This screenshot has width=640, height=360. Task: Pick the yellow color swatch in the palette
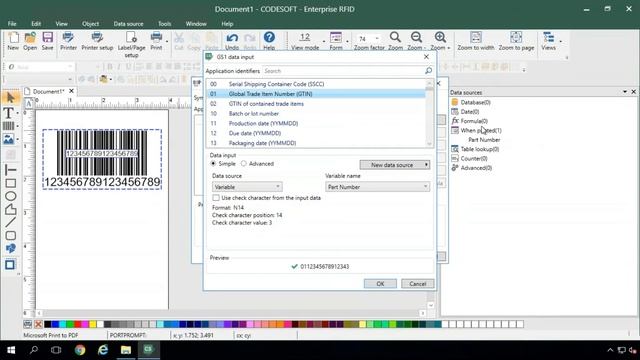tap(93, 324)
